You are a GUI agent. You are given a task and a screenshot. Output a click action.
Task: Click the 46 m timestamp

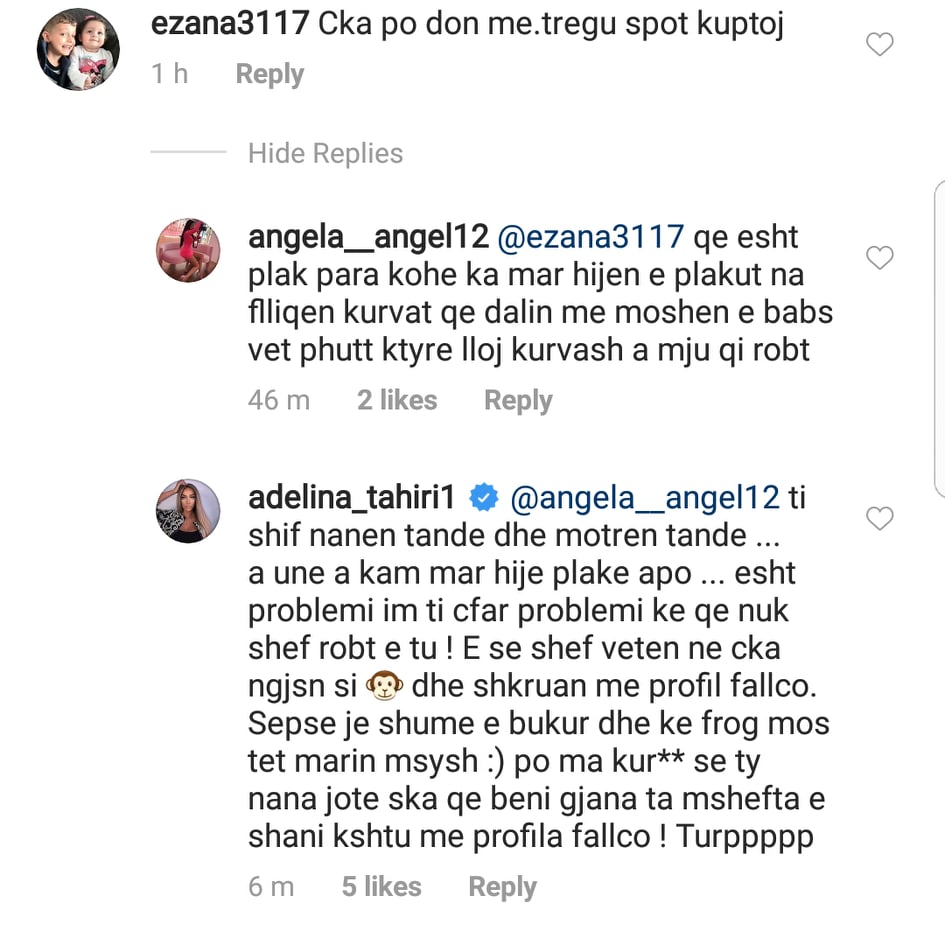pos(279,401)
